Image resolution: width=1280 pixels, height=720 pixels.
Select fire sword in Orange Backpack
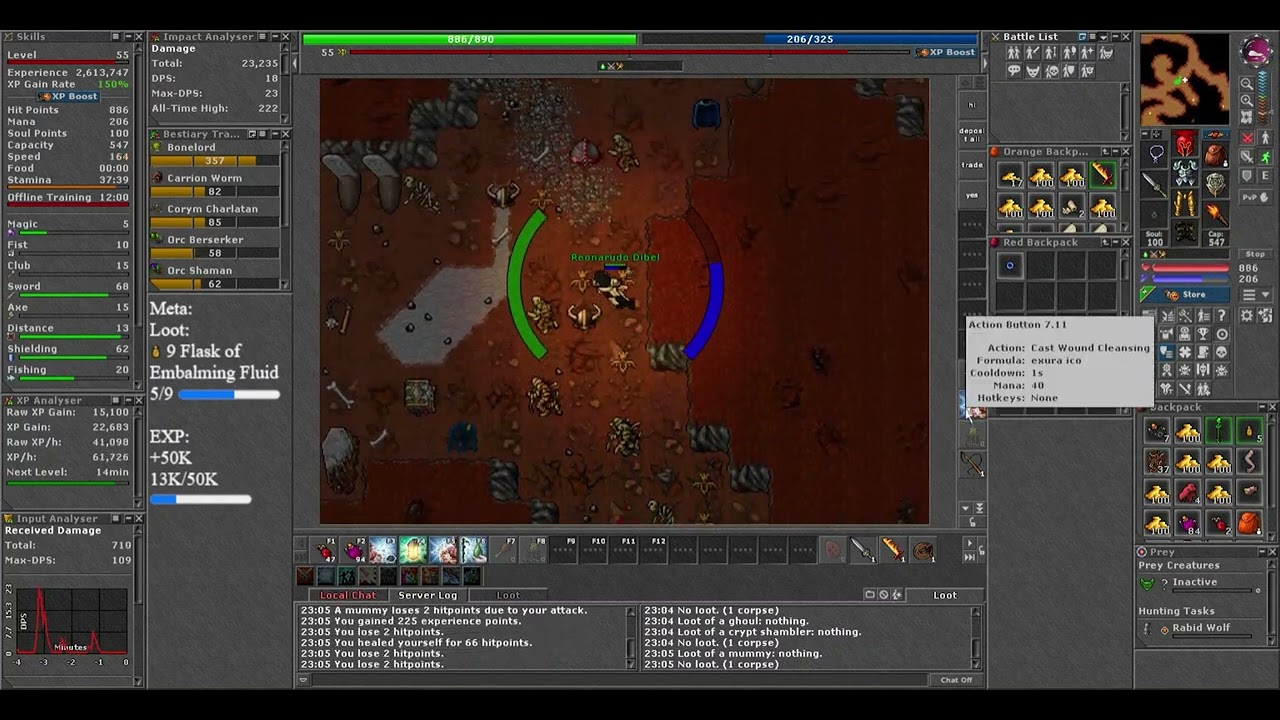tap(1102, 177)
